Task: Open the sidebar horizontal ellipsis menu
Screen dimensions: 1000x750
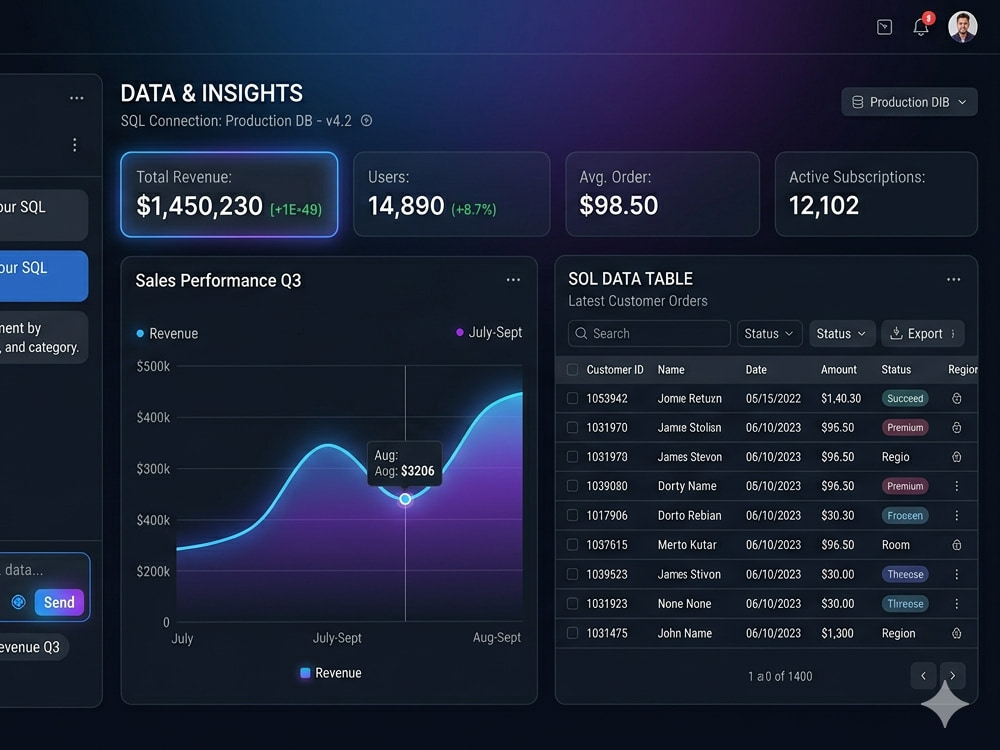Action: click(x=77, y=98)
